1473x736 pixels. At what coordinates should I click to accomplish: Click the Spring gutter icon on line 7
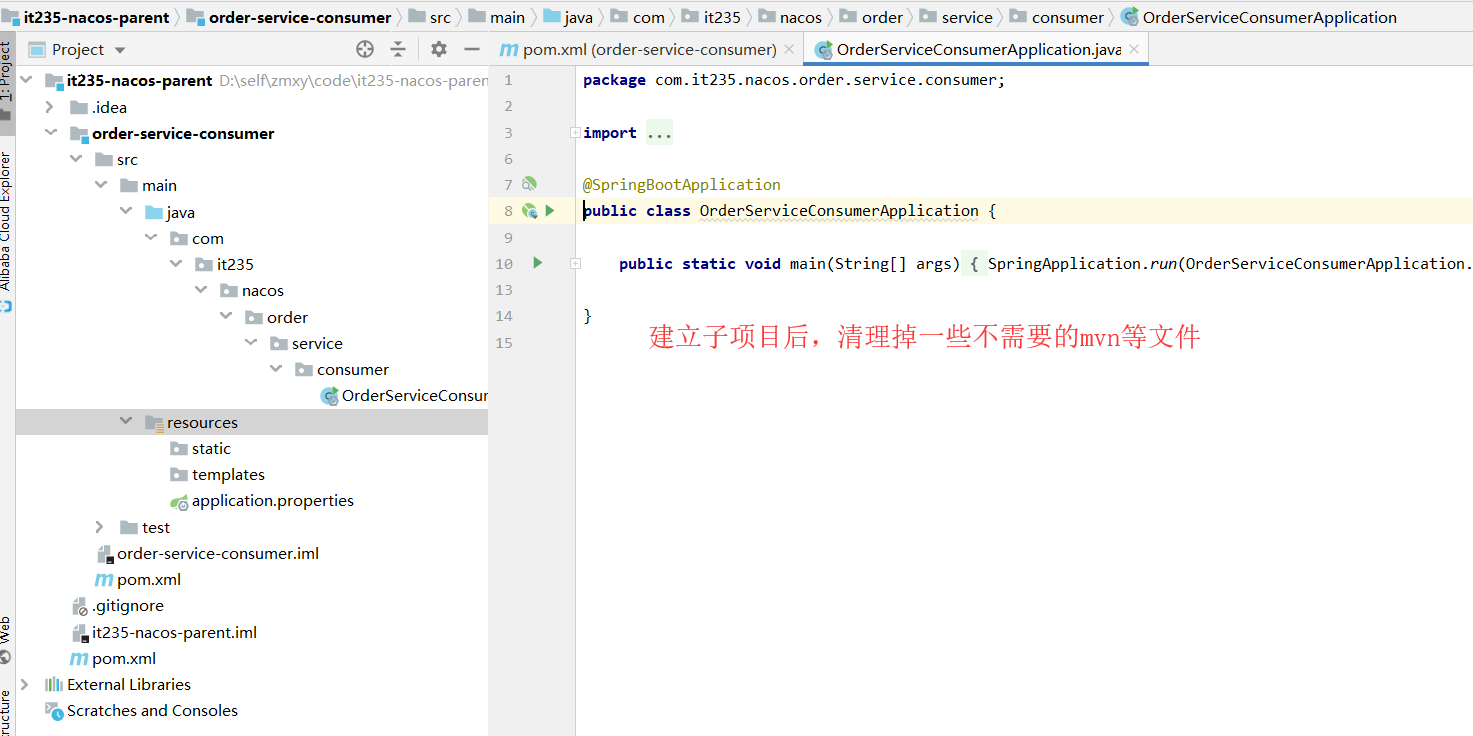[x=530, y=184]
